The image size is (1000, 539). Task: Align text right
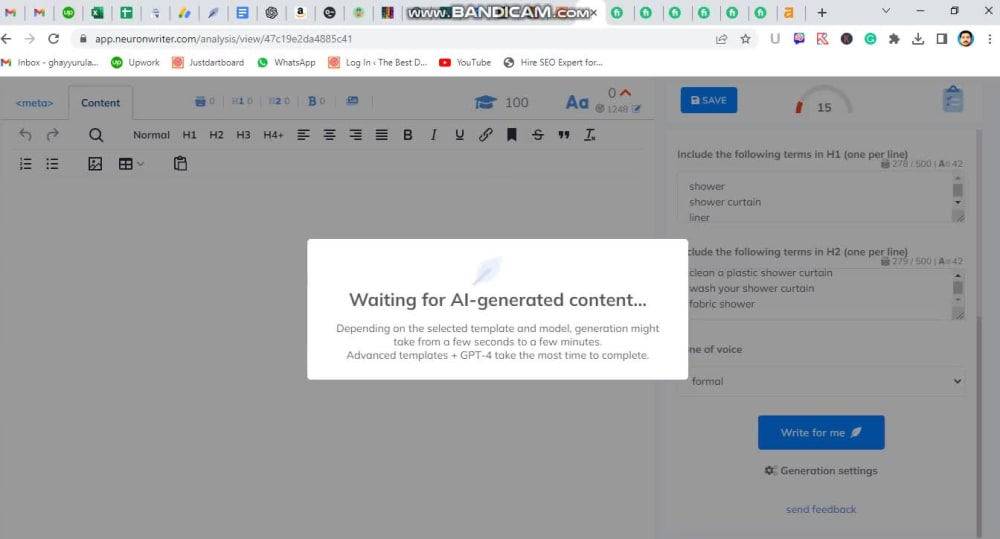[x=355, y=135]
